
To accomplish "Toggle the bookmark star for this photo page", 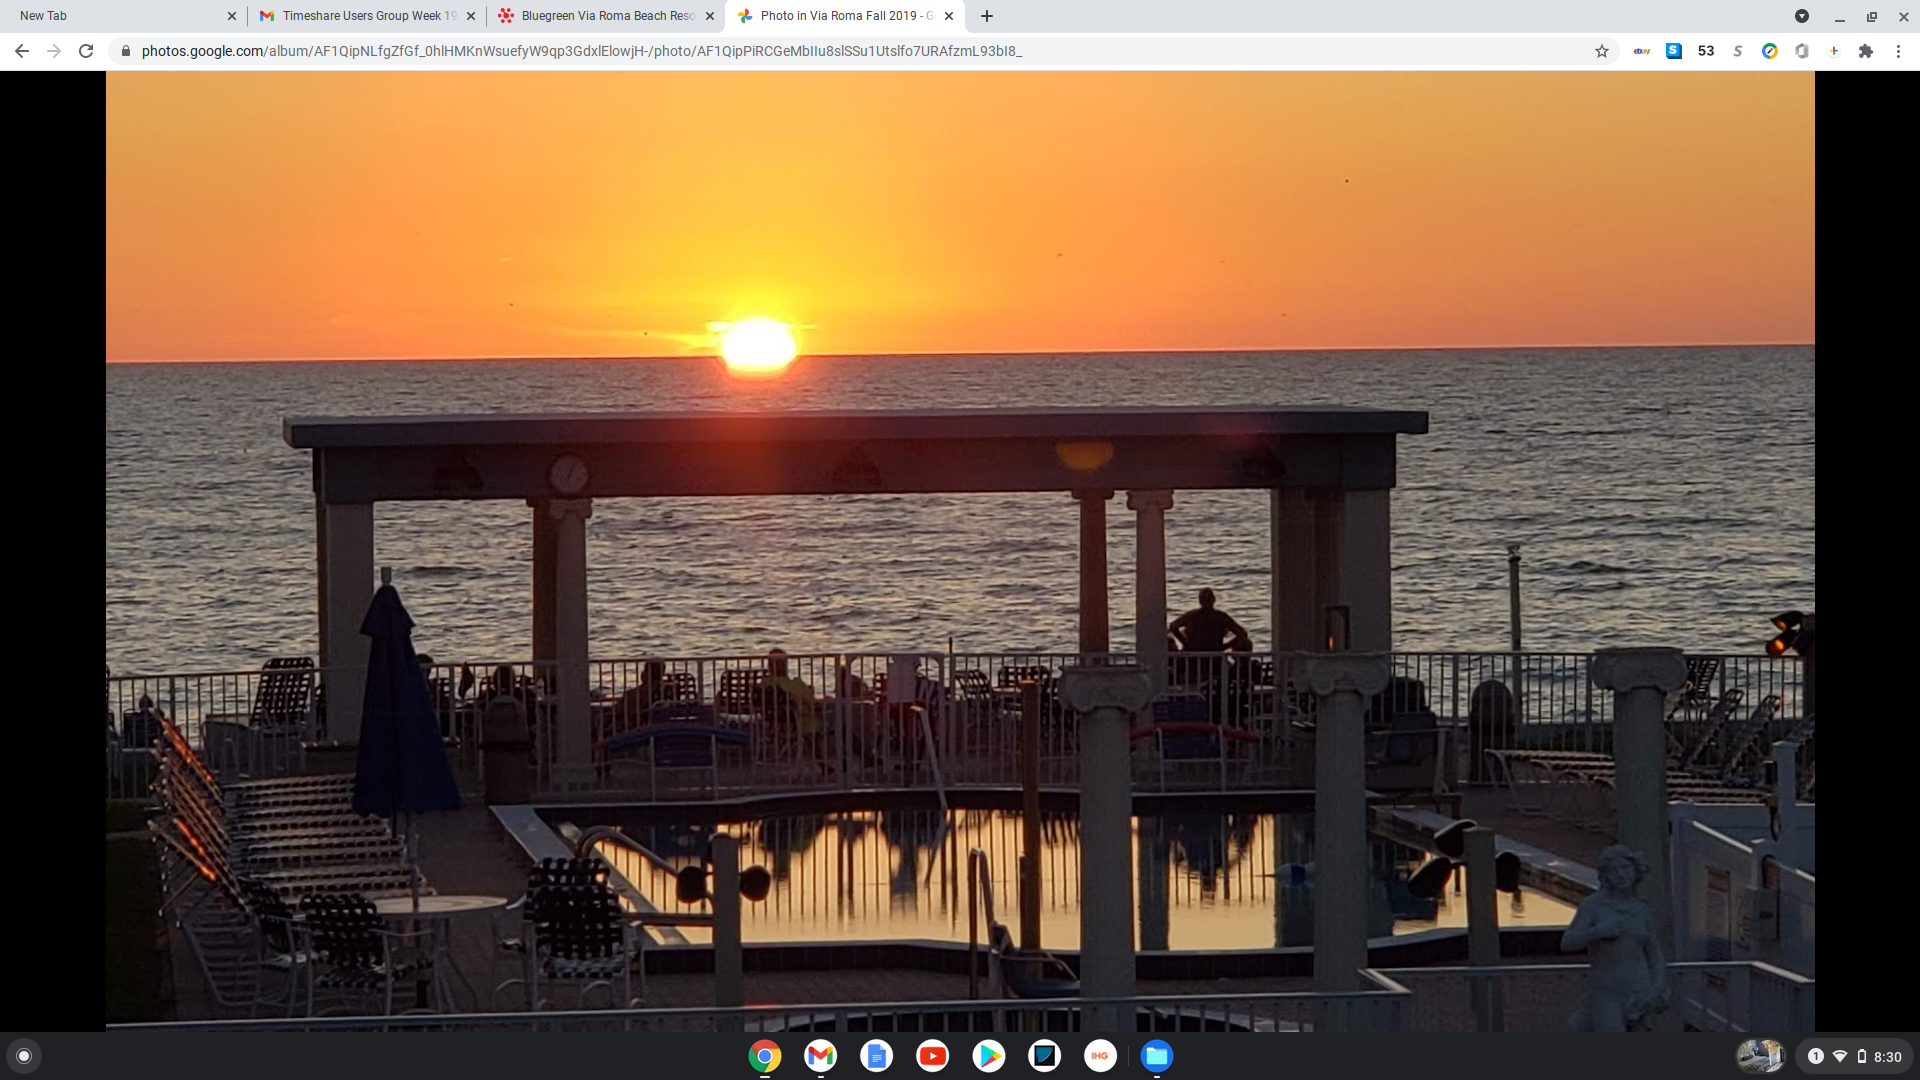I will tap(1601, 50).
